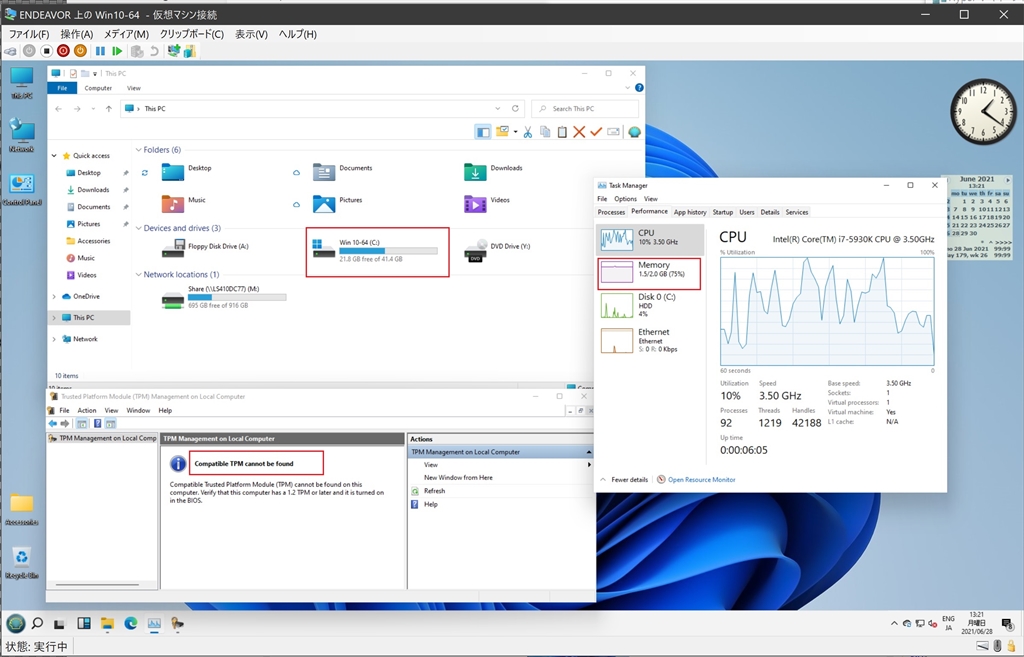
Task: Open Hyper-V クリップボード(C) menu
Action: (191, 34)
